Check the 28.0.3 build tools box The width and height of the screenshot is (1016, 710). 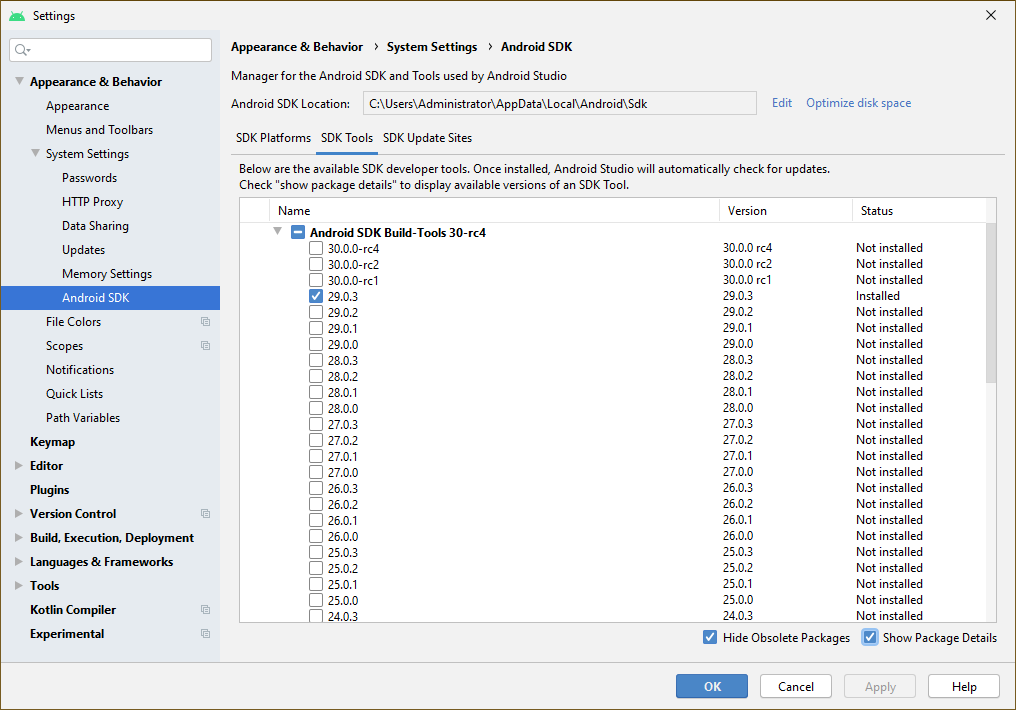(x=316, y=360)
